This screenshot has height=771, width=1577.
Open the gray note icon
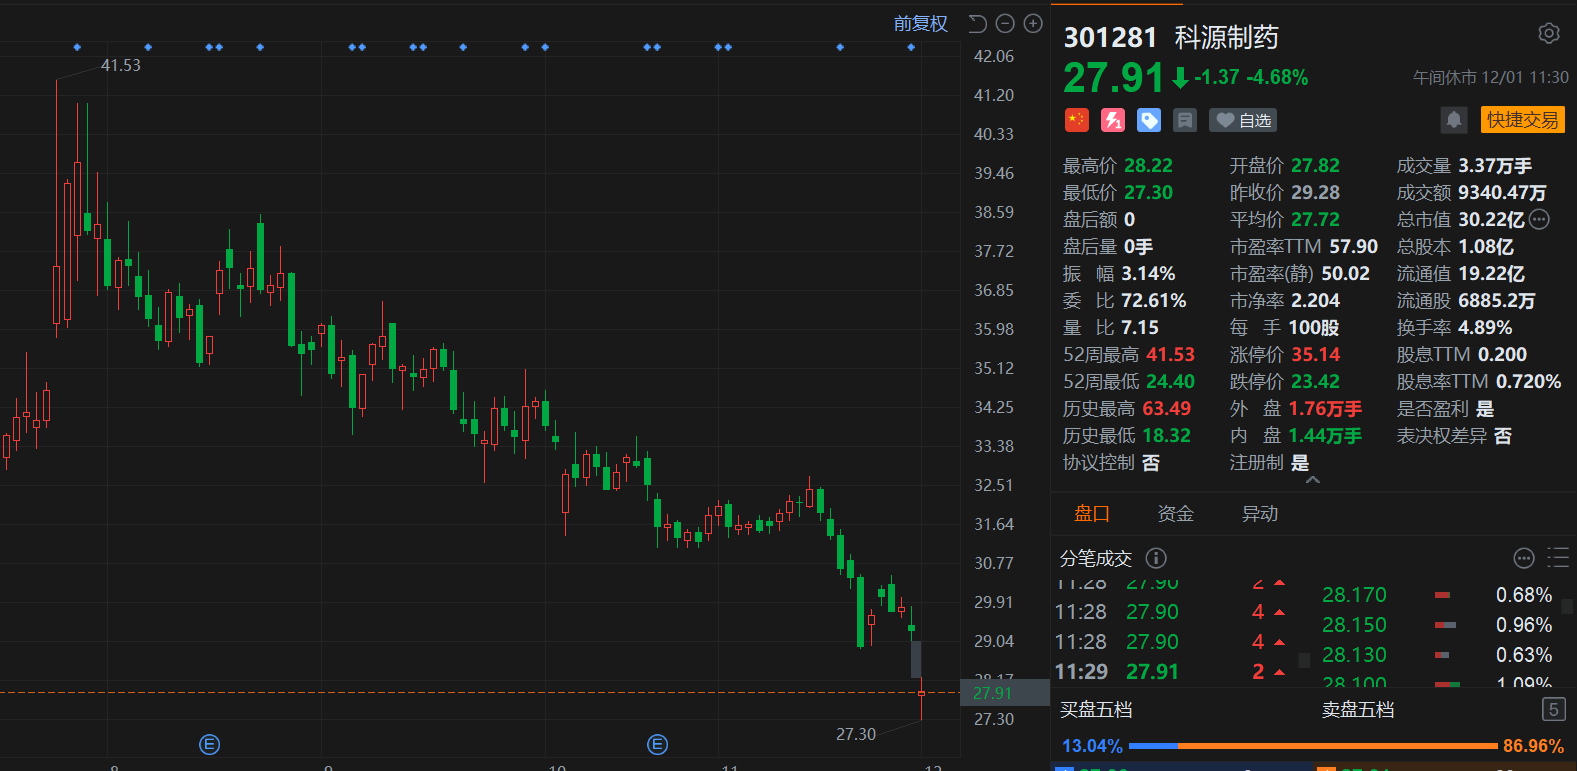1185,120
